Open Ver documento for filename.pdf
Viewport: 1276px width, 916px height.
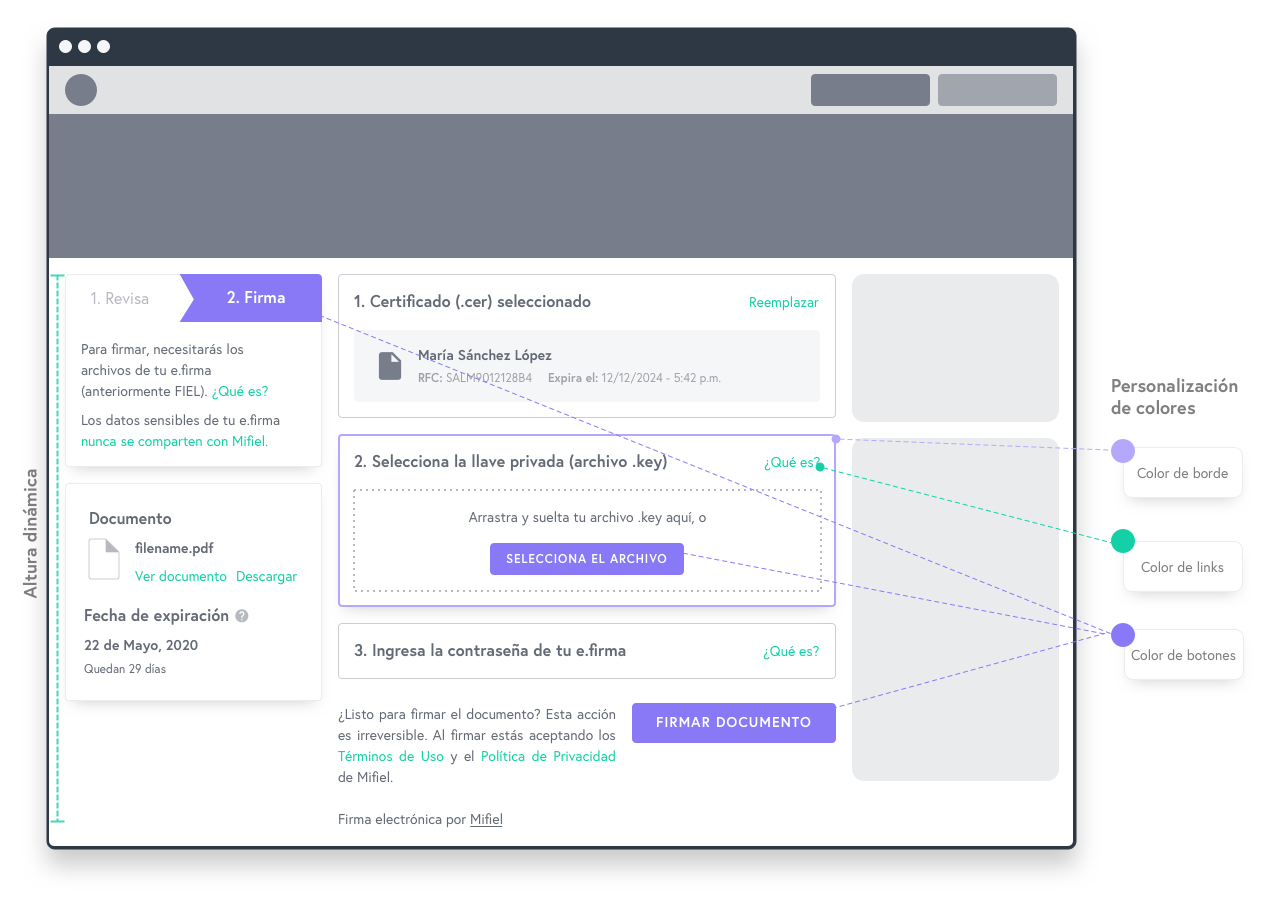pyautogui.click(x=180, y=576)
